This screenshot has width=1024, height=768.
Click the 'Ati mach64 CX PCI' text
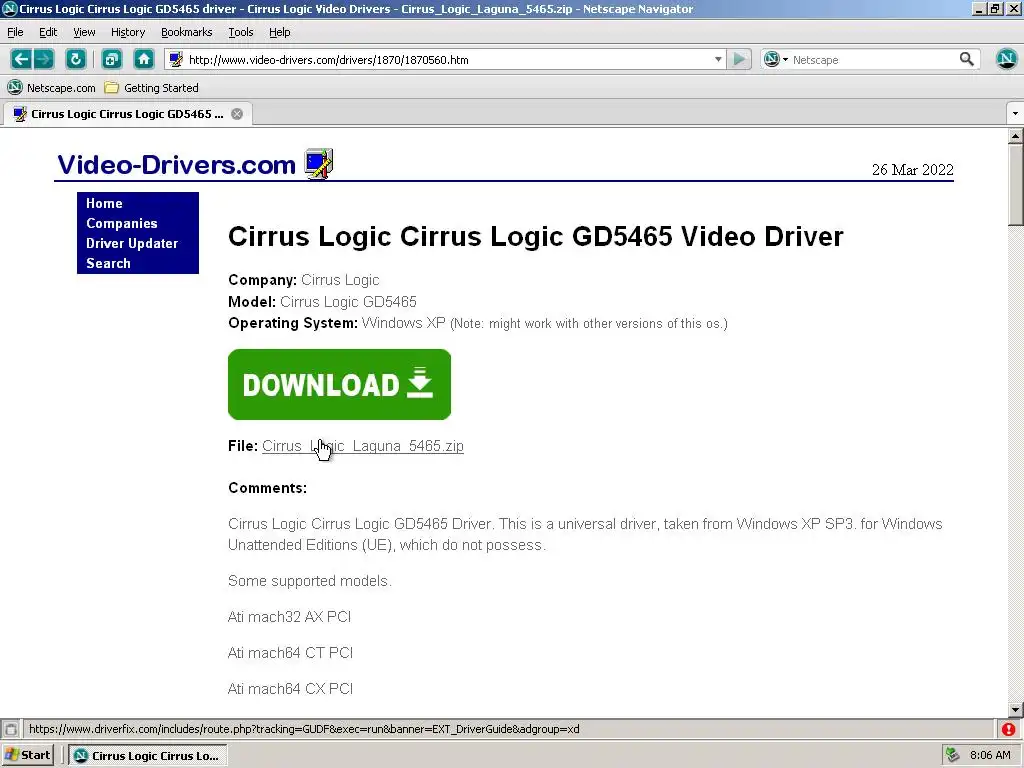(290, 689)
